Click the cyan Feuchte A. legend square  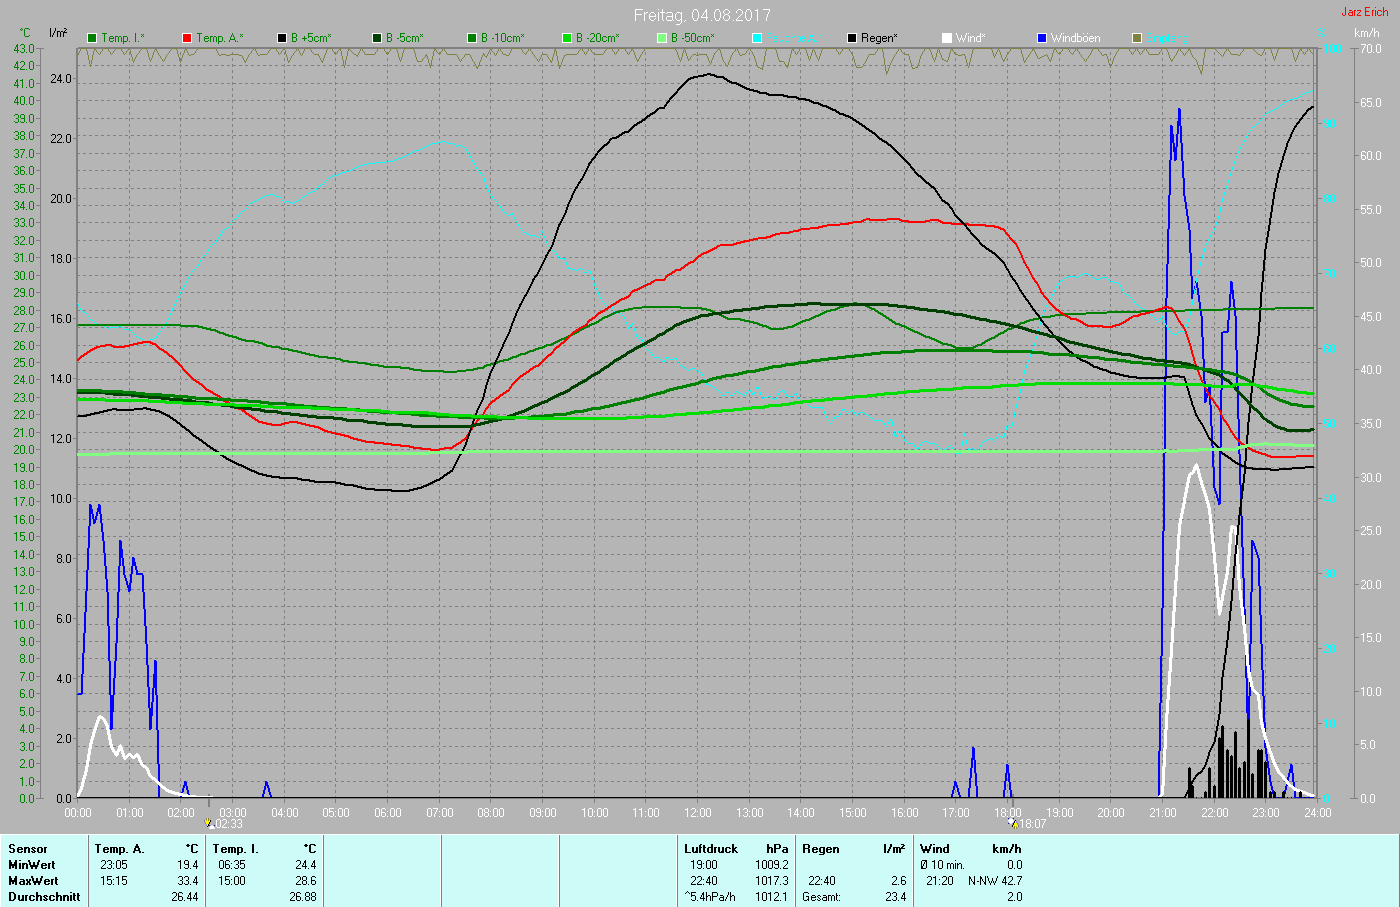pyautogui.click(x=757, y=38)
